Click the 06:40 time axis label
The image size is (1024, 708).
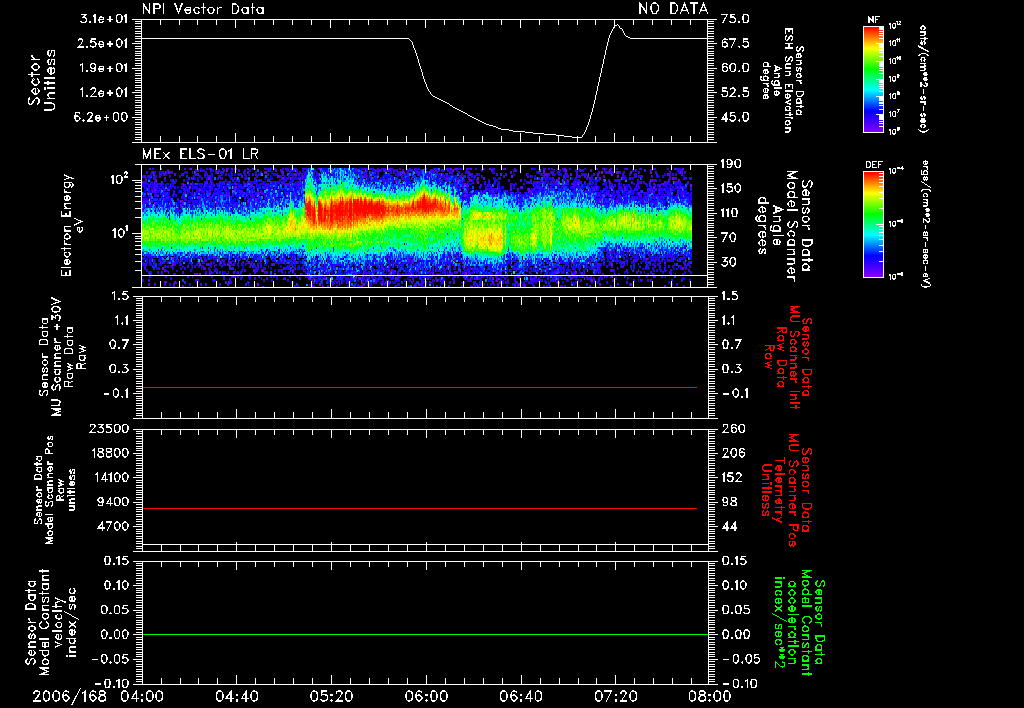520,696
